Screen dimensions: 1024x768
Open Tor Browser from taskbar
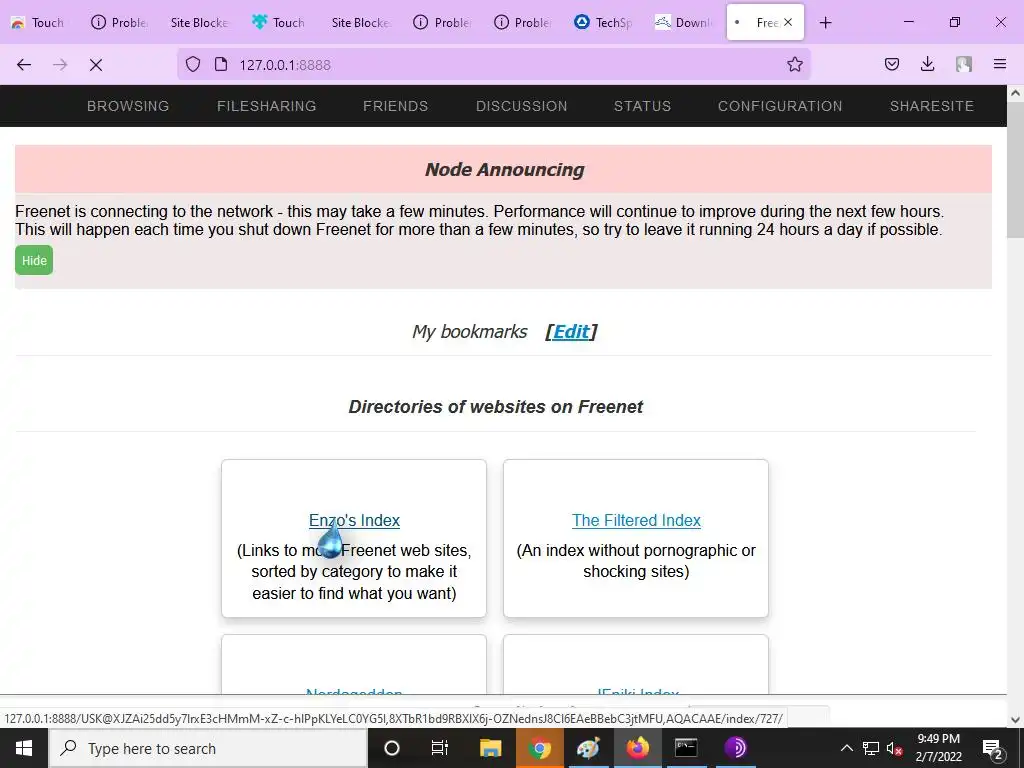pos(735,748)
